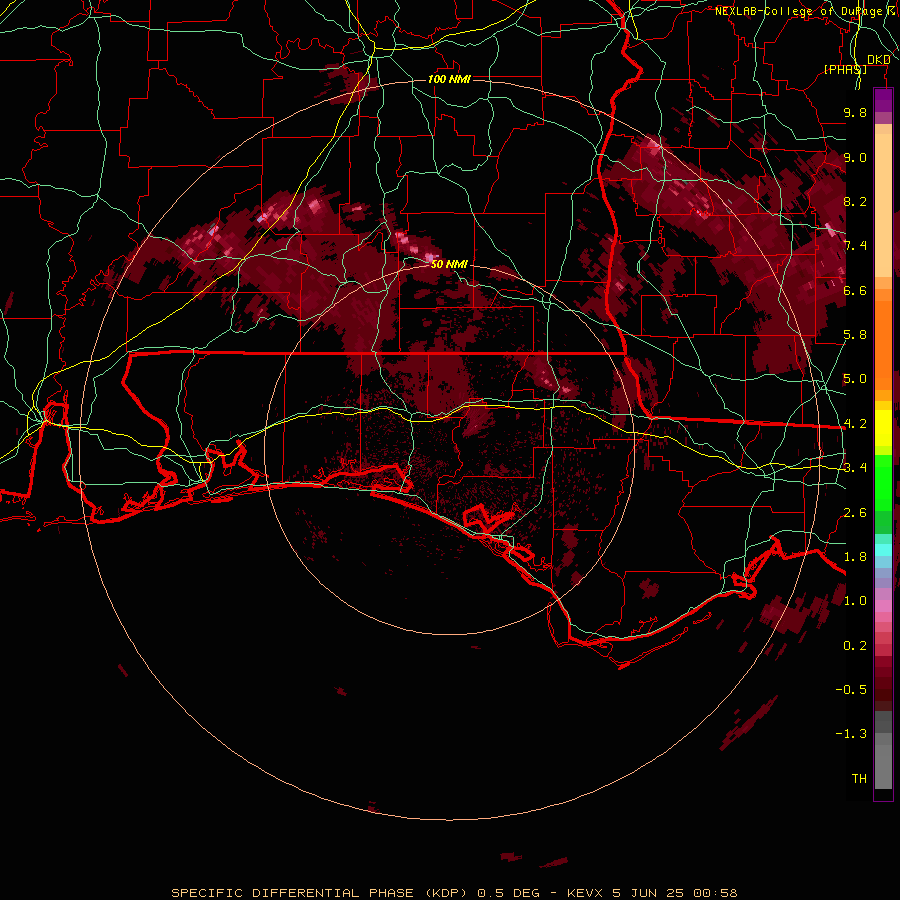The image size is (900, 900).
Task: Select the -1.3 legend value
Action: point(851,734)
